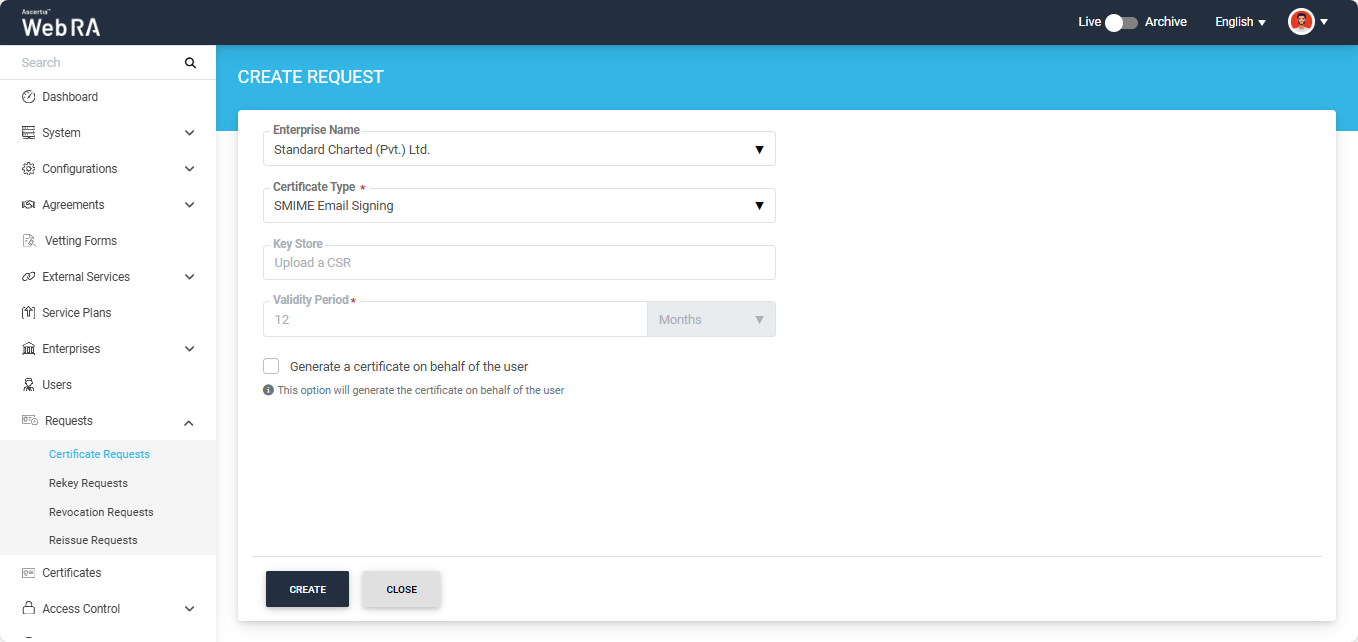Screen dimensions: 1358x642
Task: Click the Service Plans icon
Action: pos(28,313)
